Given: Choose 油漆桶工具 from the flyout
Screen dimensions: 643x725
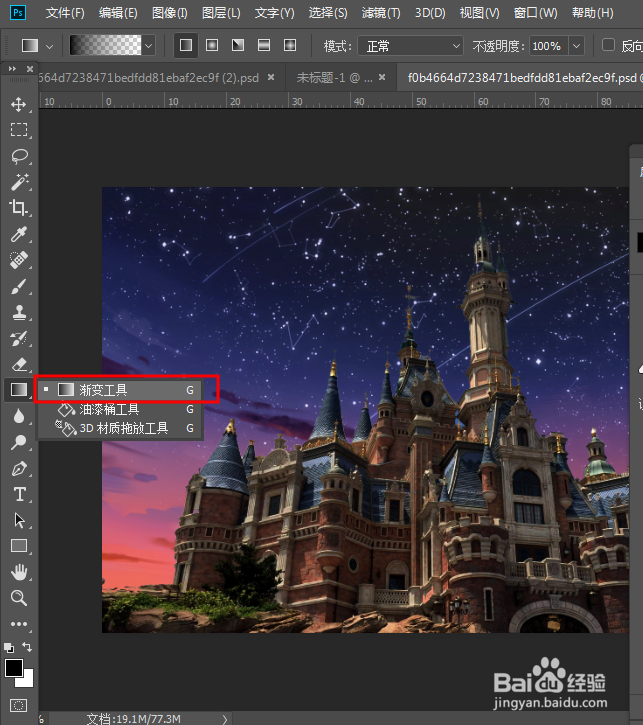Looking at the screenshot, I should [x=121, y=409].
